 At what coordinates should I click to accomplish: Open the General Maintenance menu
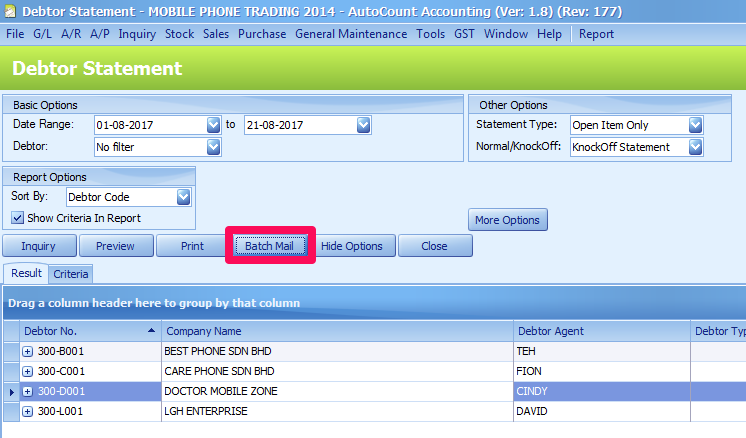pyautogui.click(x=351, y=34)
